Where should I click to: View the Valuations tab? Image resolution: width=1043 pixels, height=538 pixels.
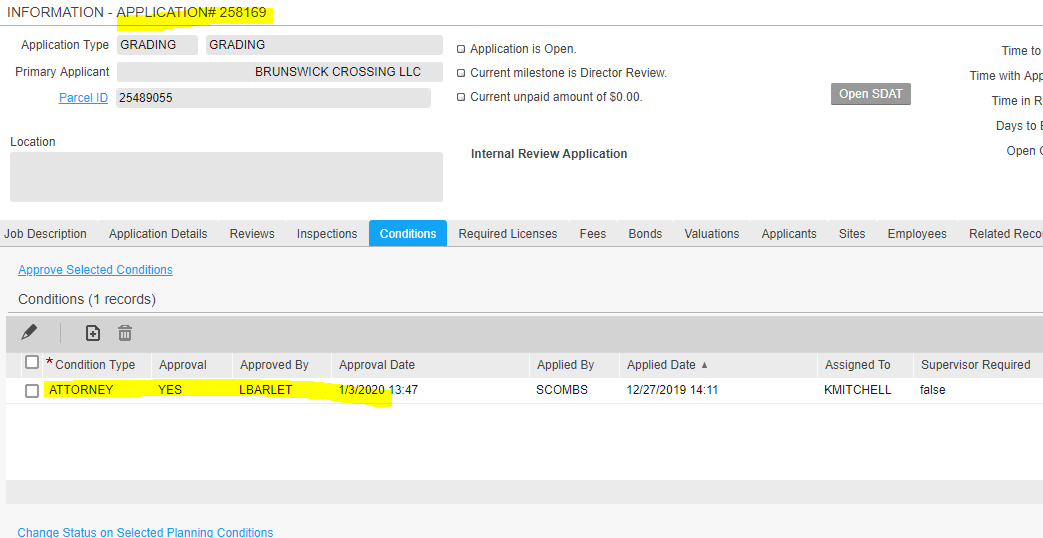(x=712, y=234)
